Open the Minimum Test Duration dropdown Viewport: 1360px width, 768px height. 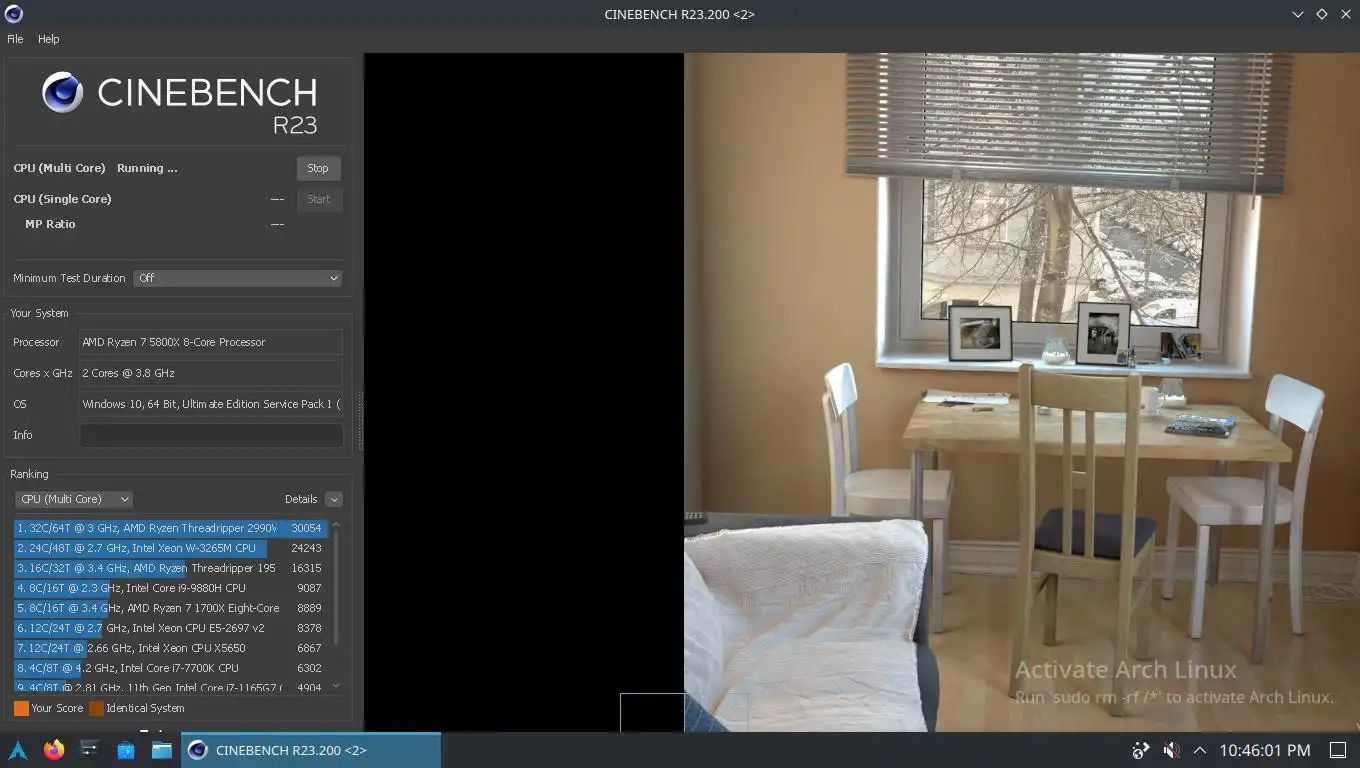coord(238,278)
